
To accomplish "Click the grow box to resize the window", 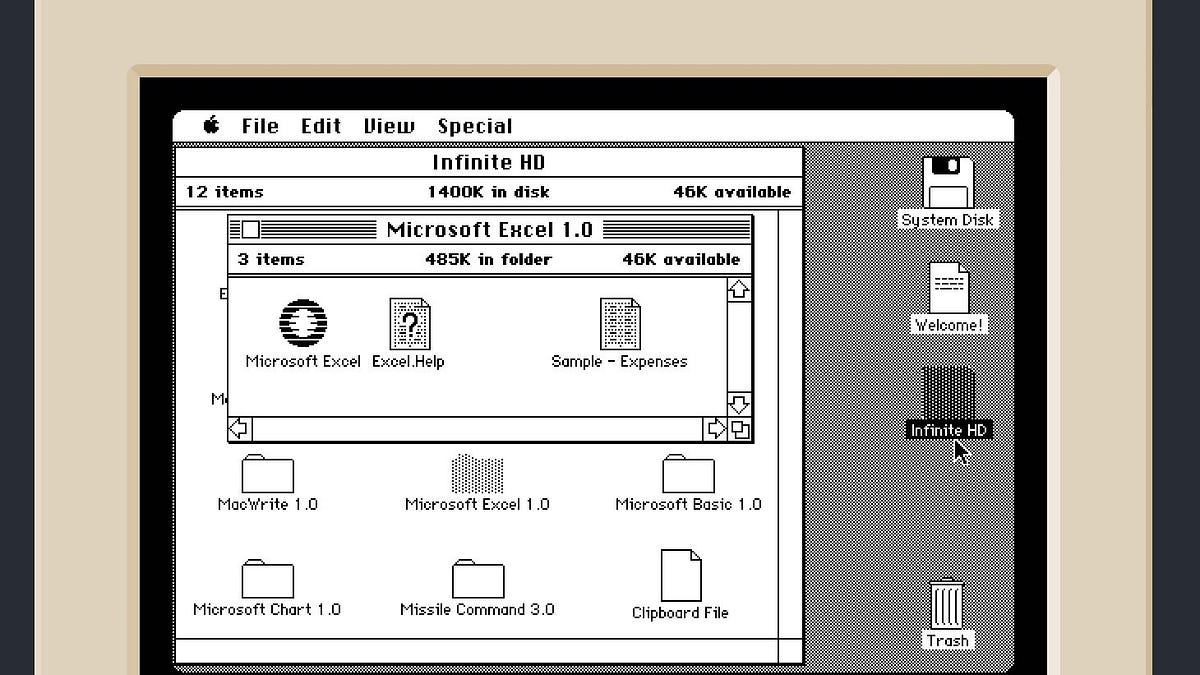I will 741,428.
